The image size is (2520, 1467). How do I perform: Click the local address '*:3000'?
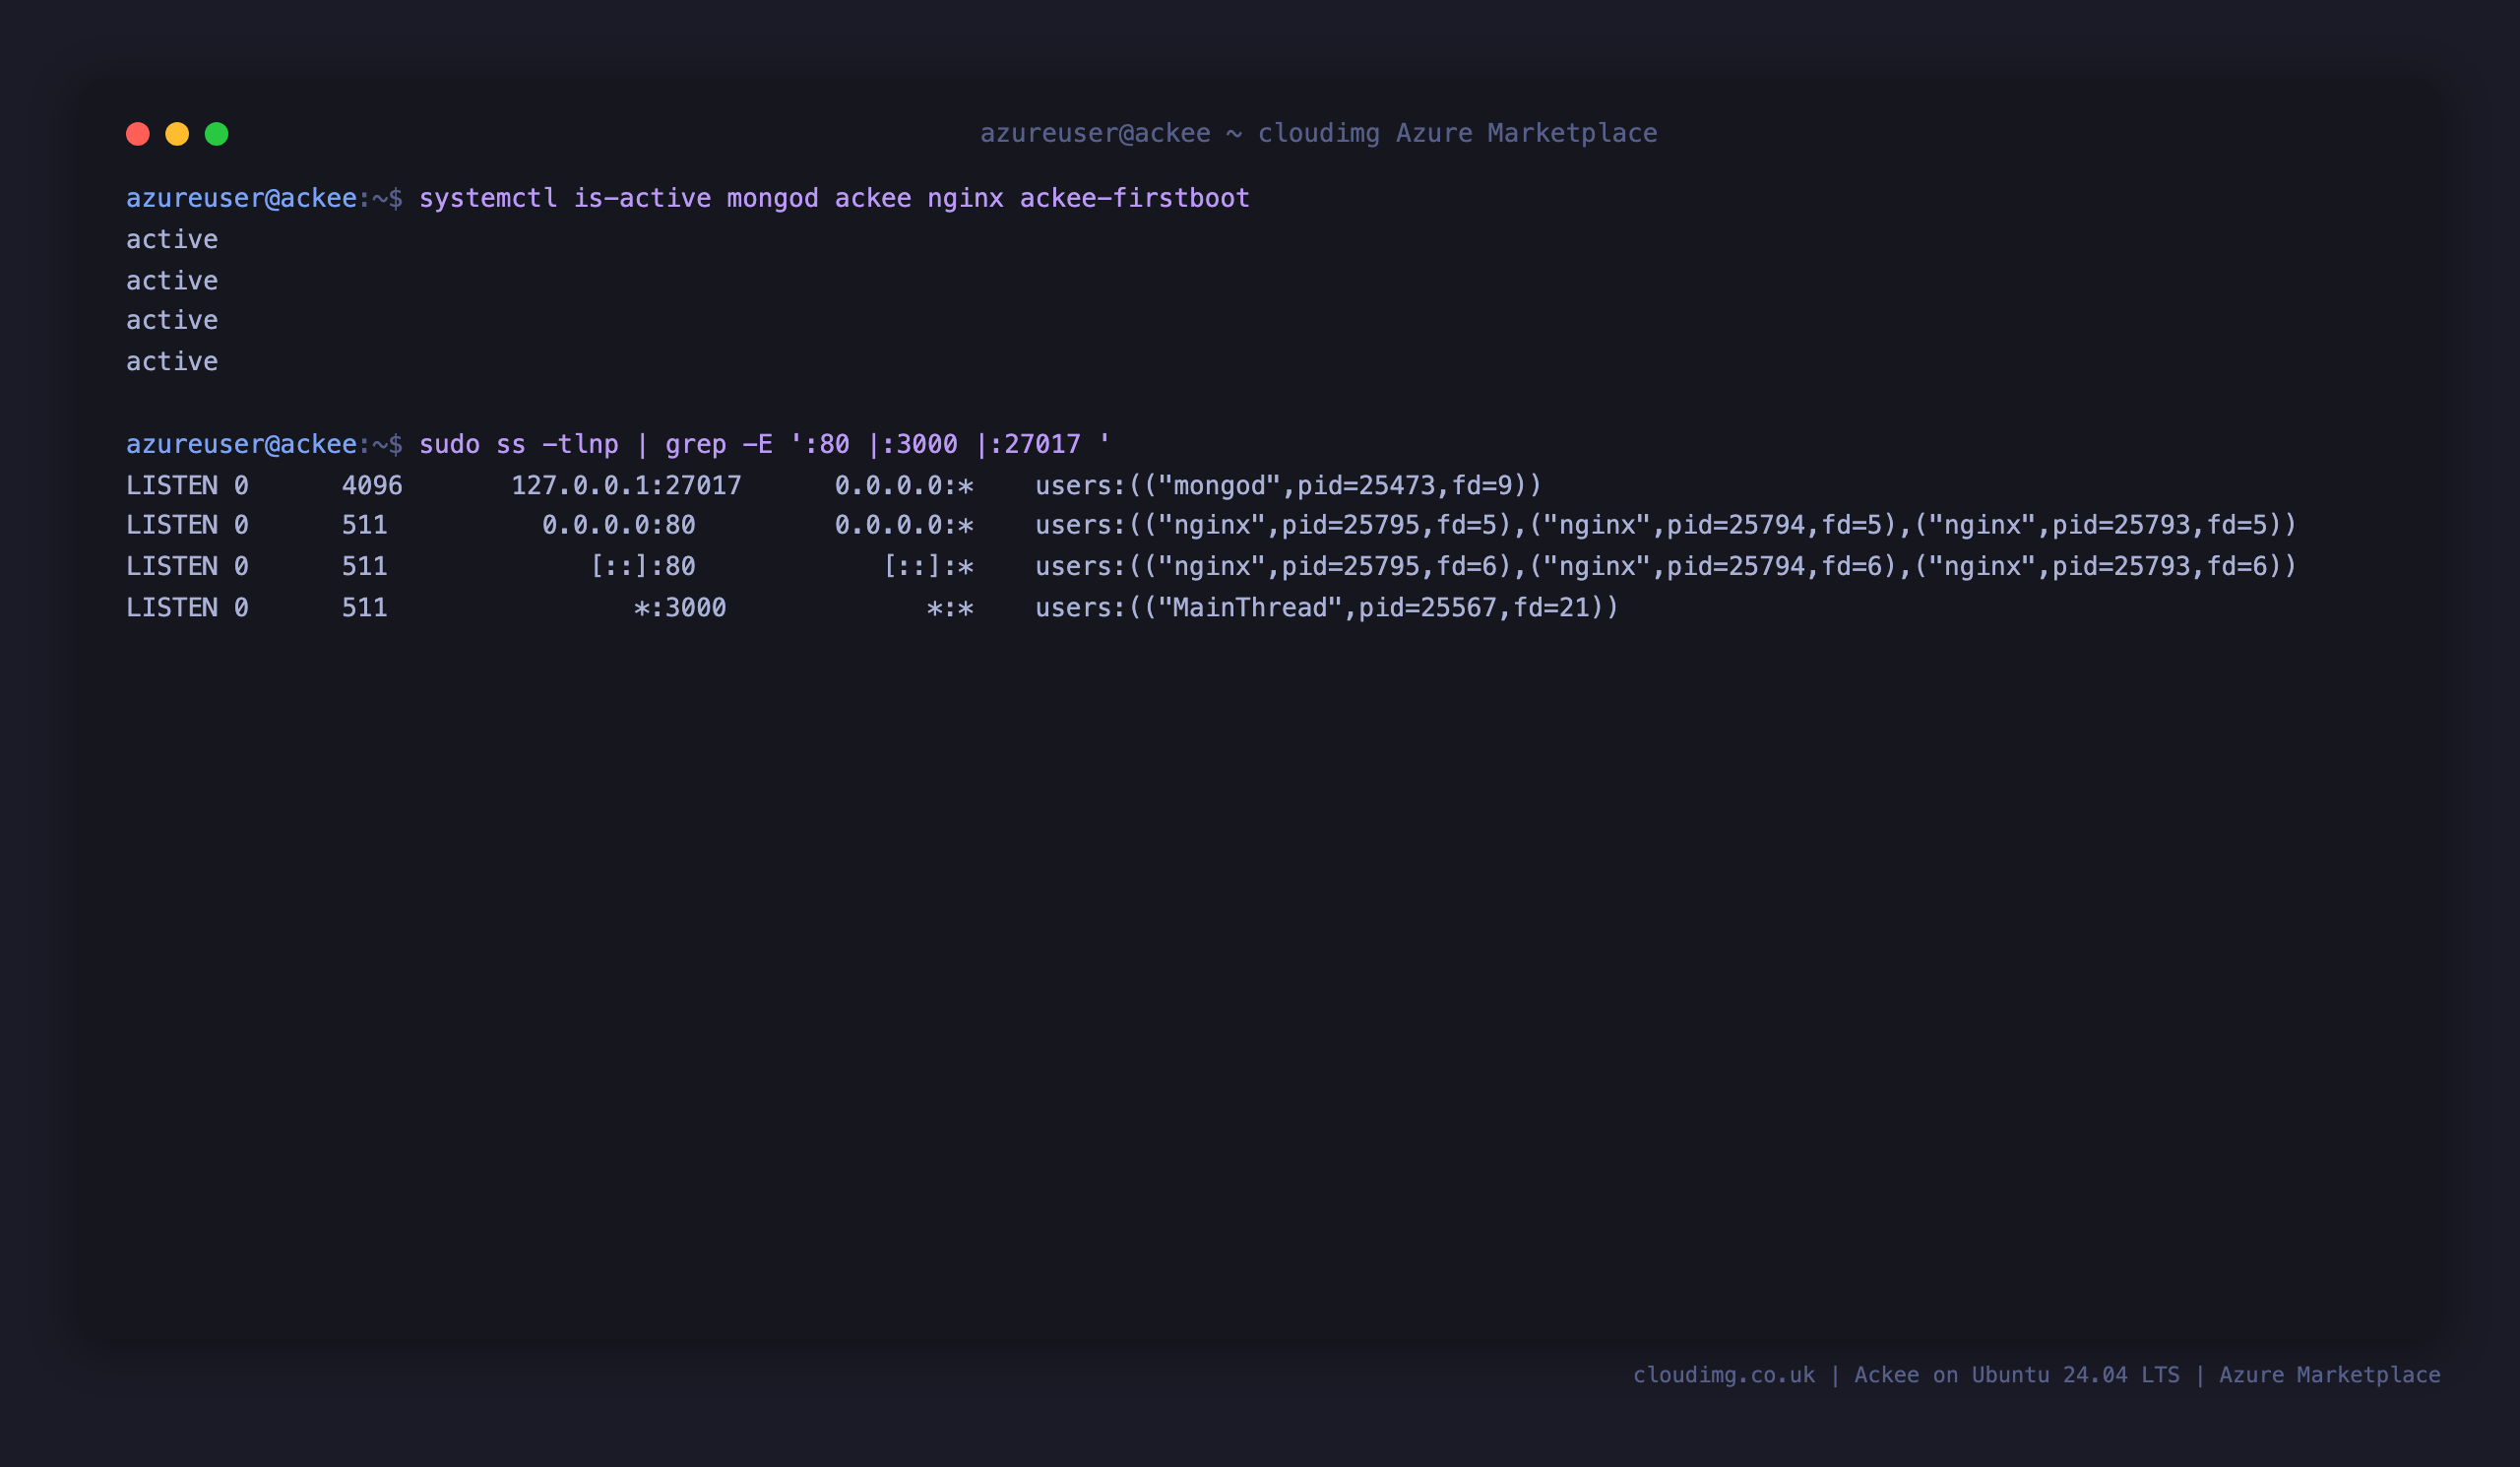tap(680, 607)
